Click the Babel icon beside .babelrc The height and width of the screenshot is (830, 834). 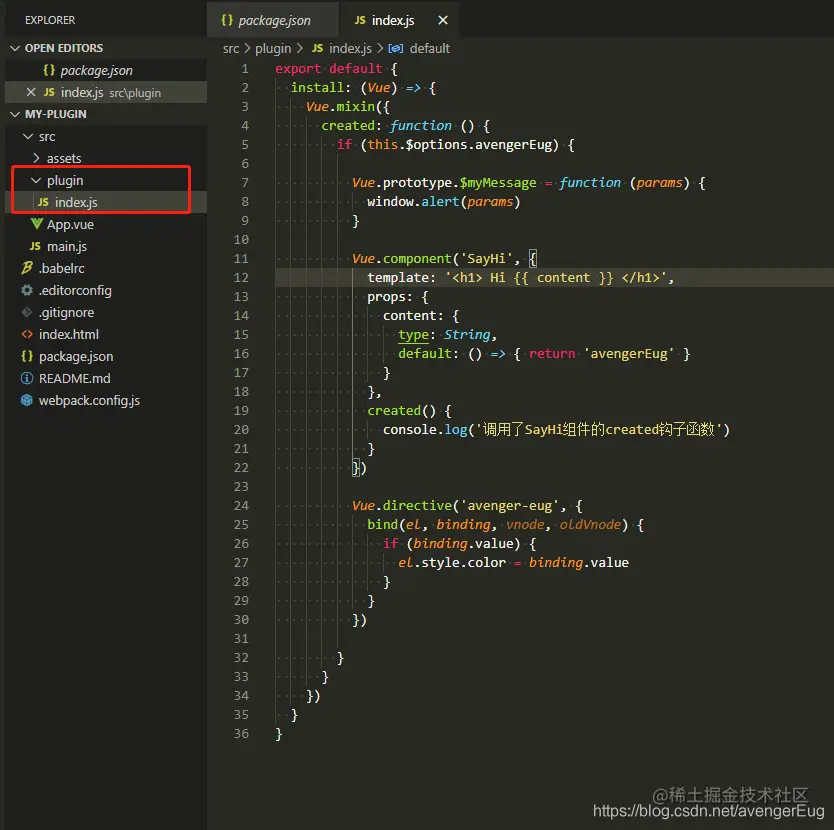tap(27, 268)
